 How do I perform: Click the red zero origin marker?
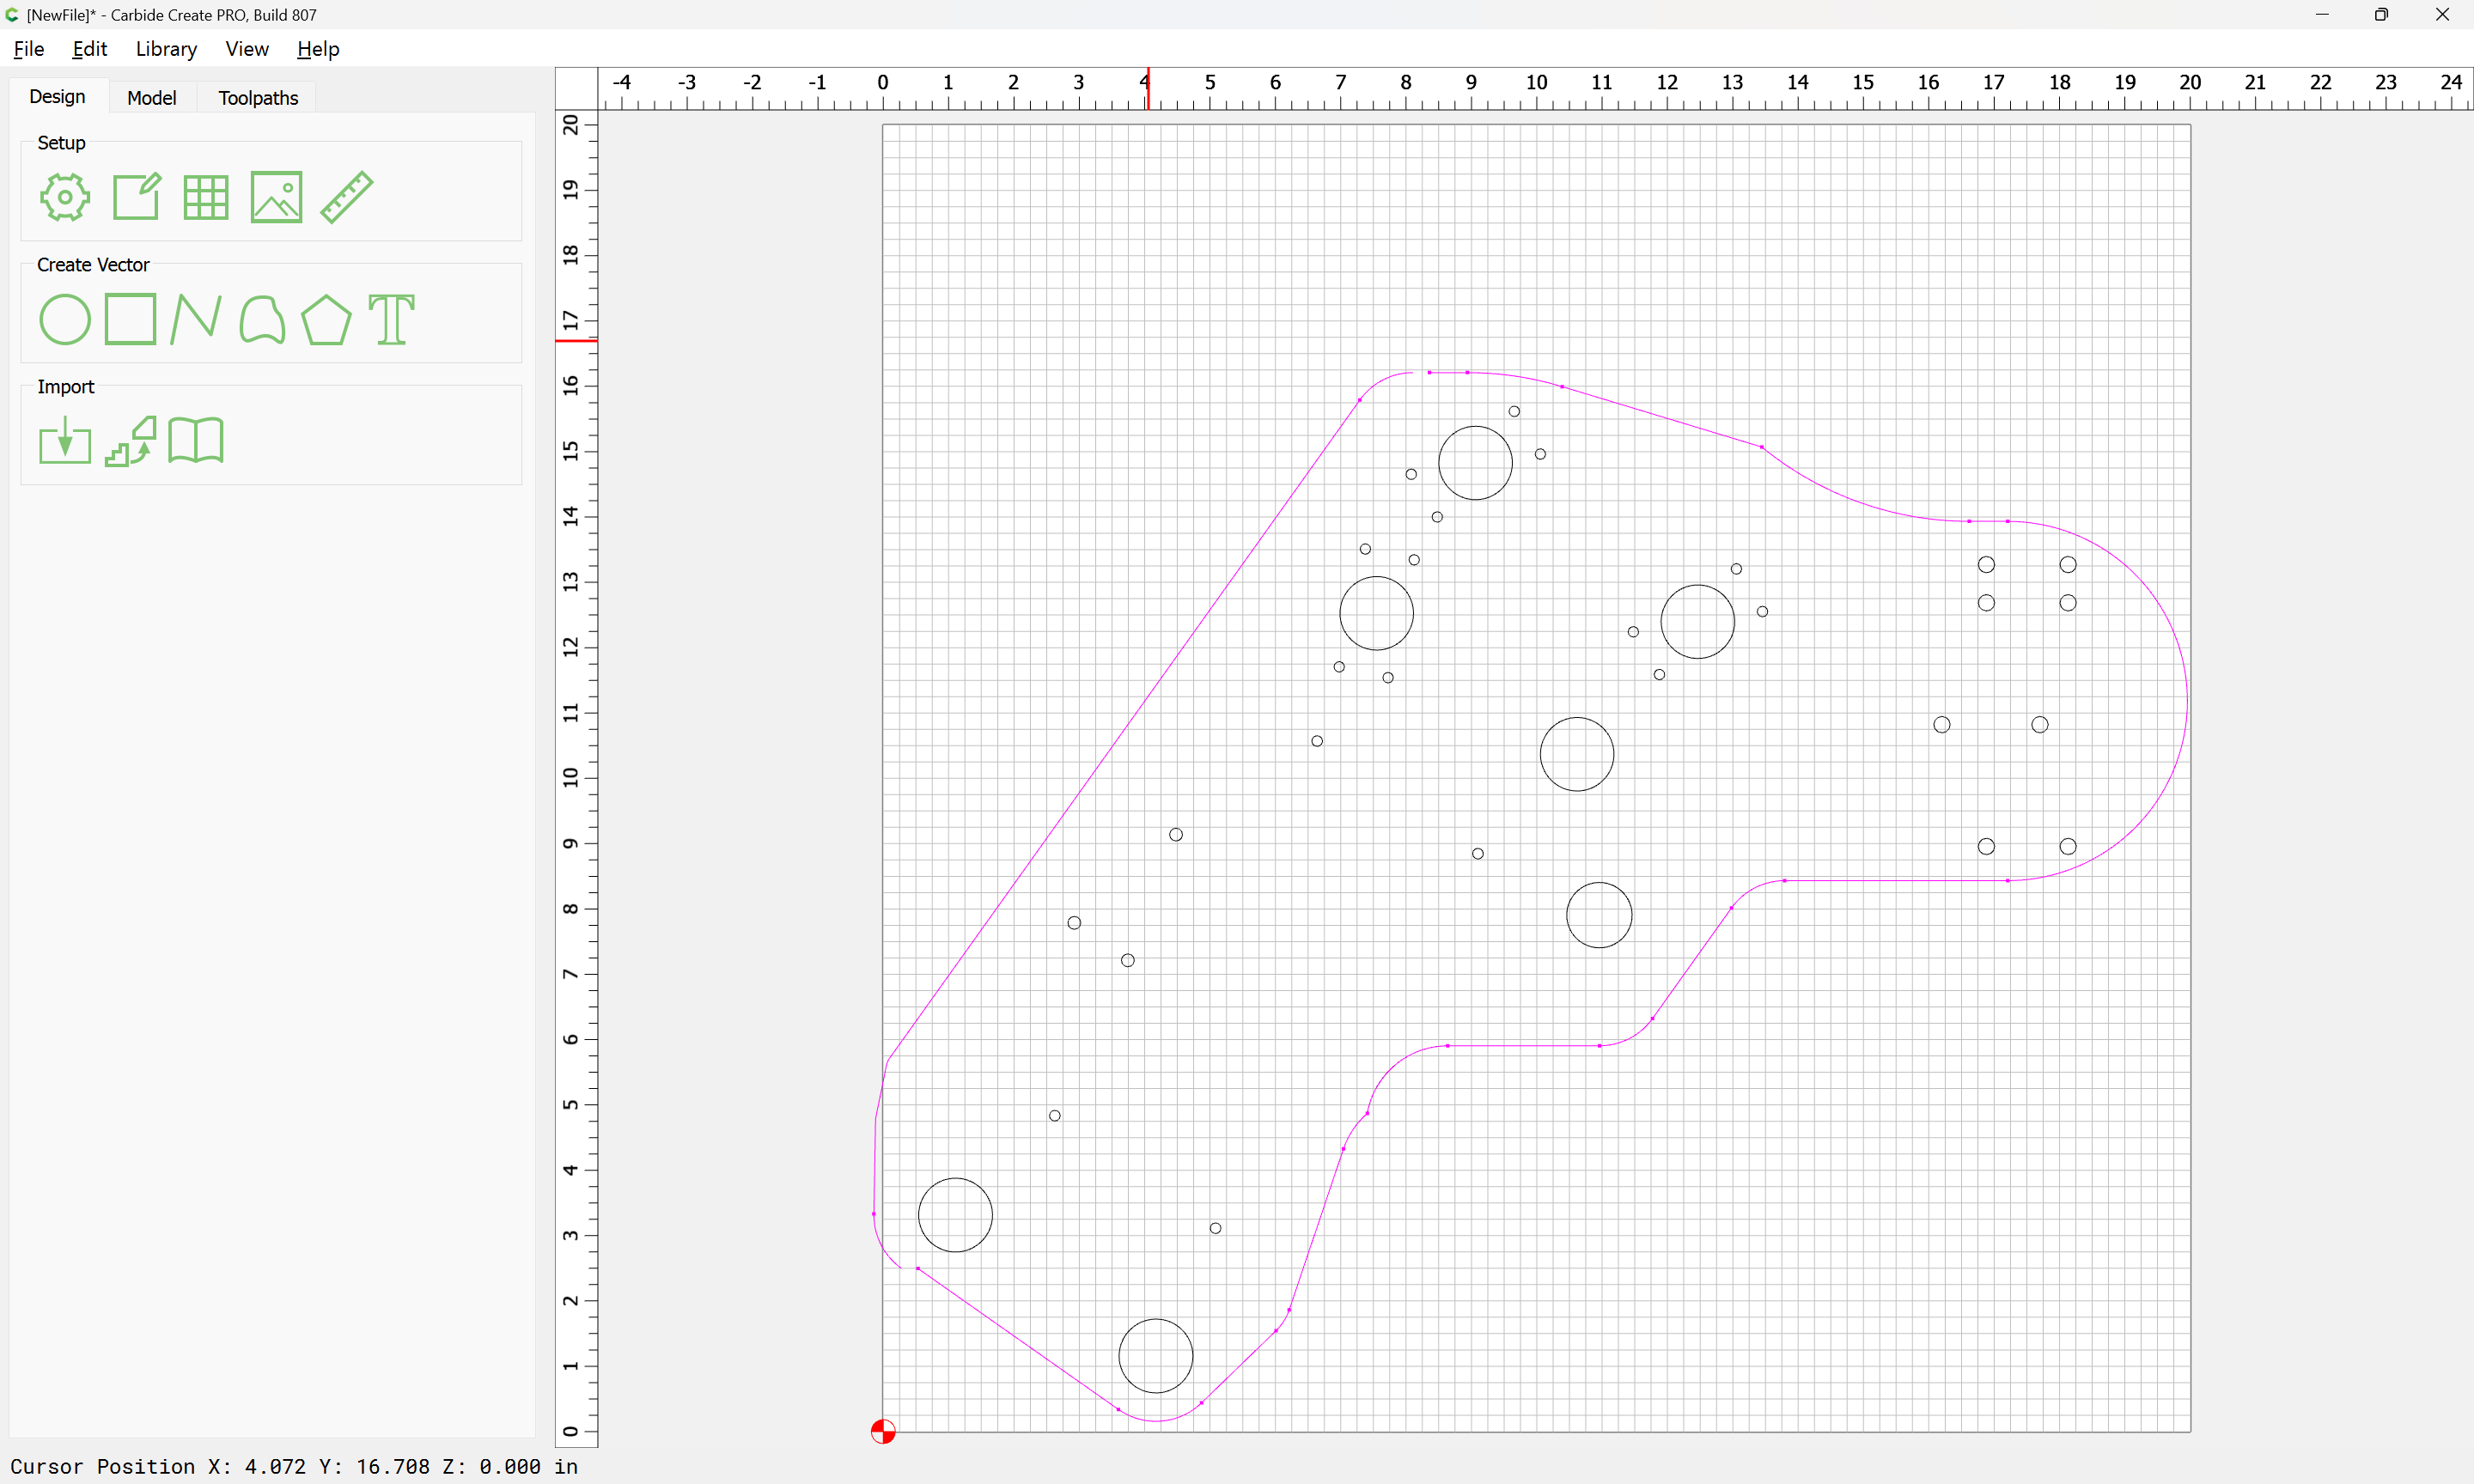(x=883, y=1432)
